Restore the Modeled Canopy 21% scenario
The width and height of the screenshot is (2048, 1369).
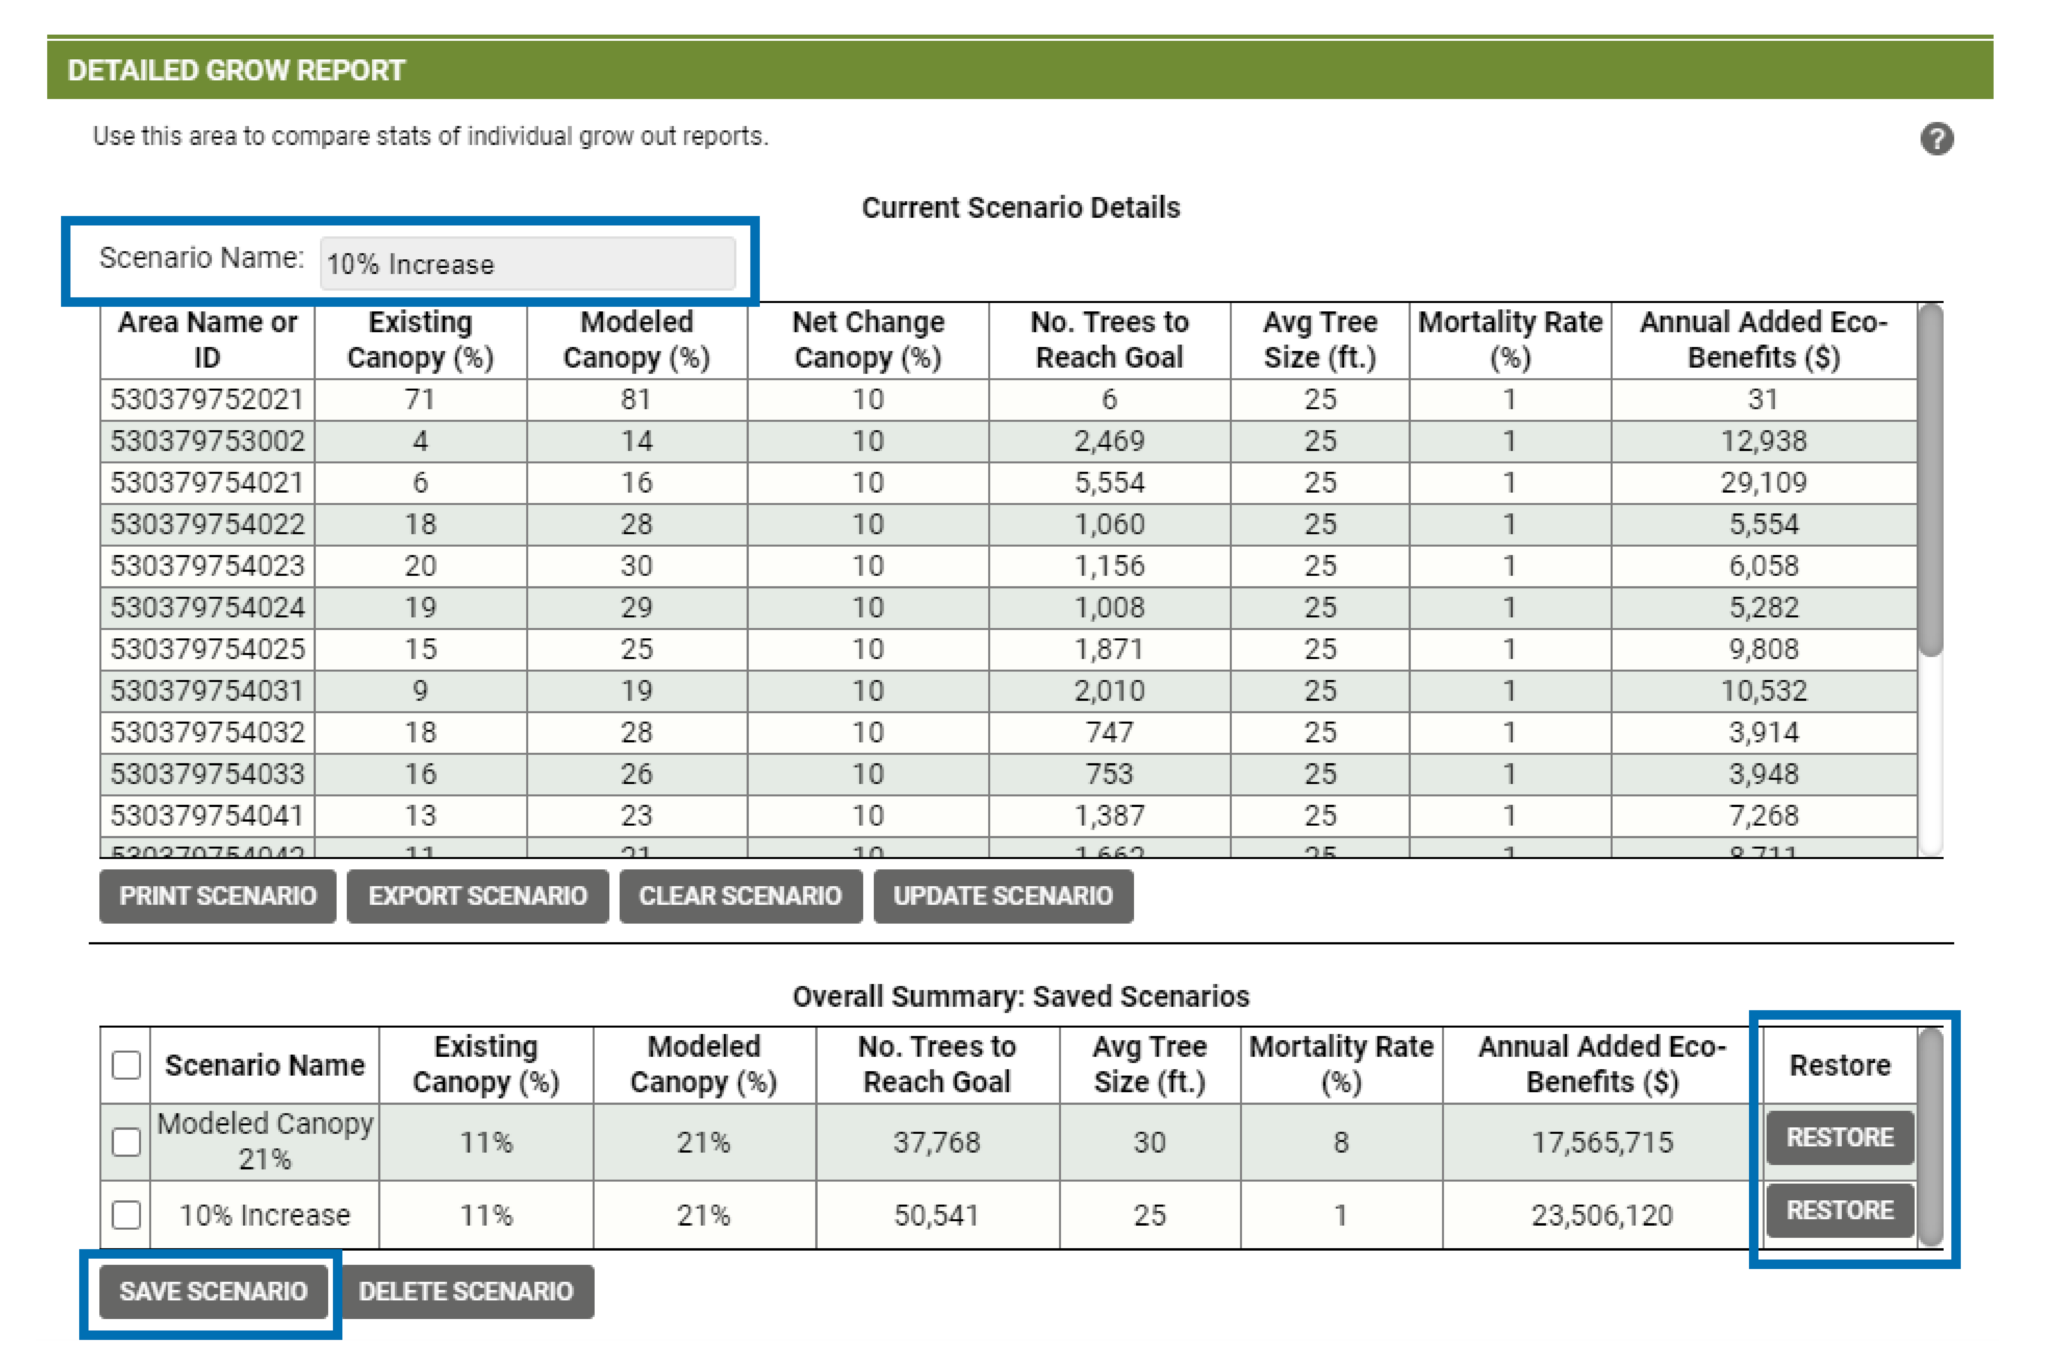(x=1839, y=1138)
